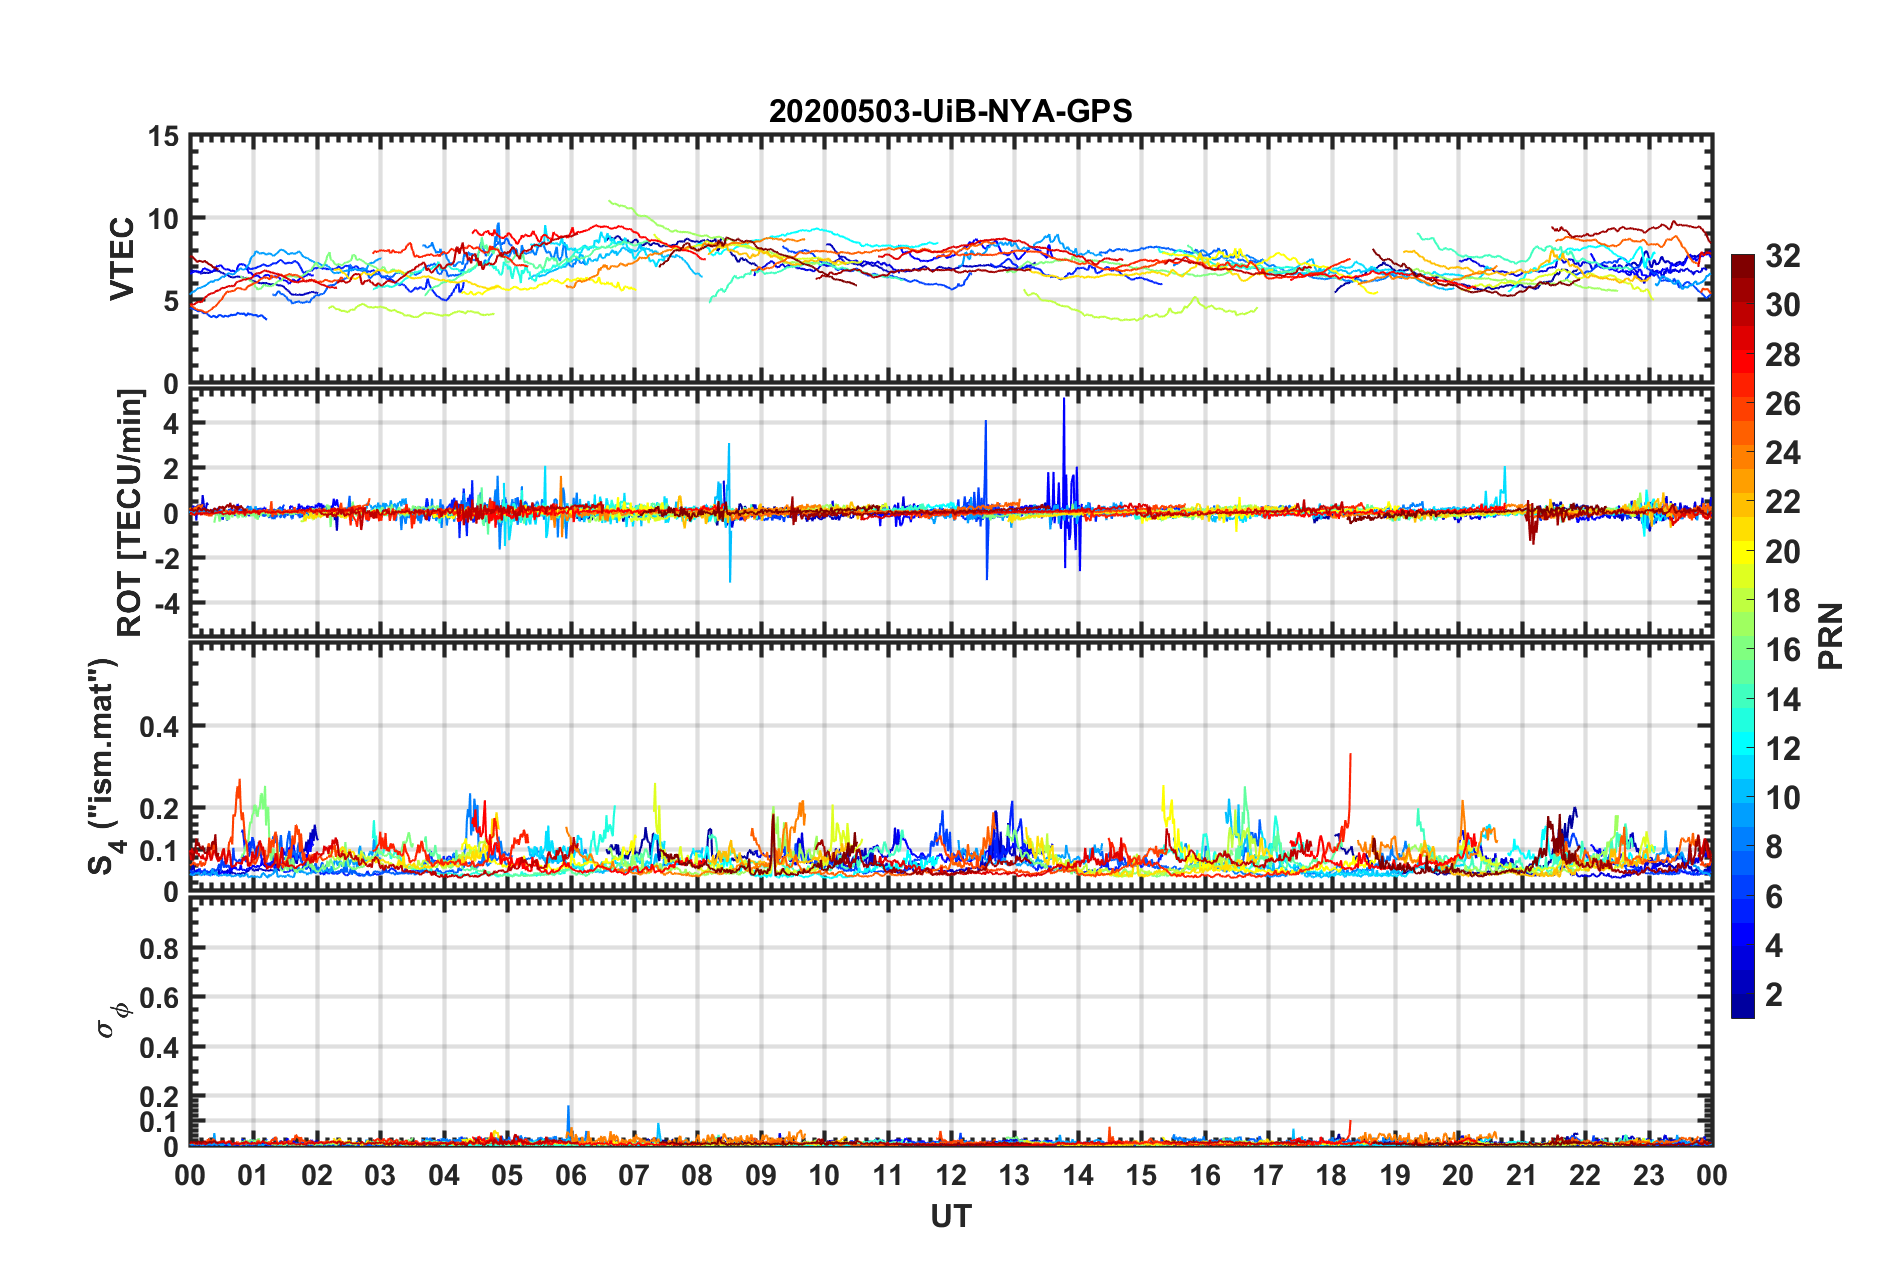The image size is (1902, 1272).
Task: Click the x-axis hour label "09"
Action: click(761, 1175)
